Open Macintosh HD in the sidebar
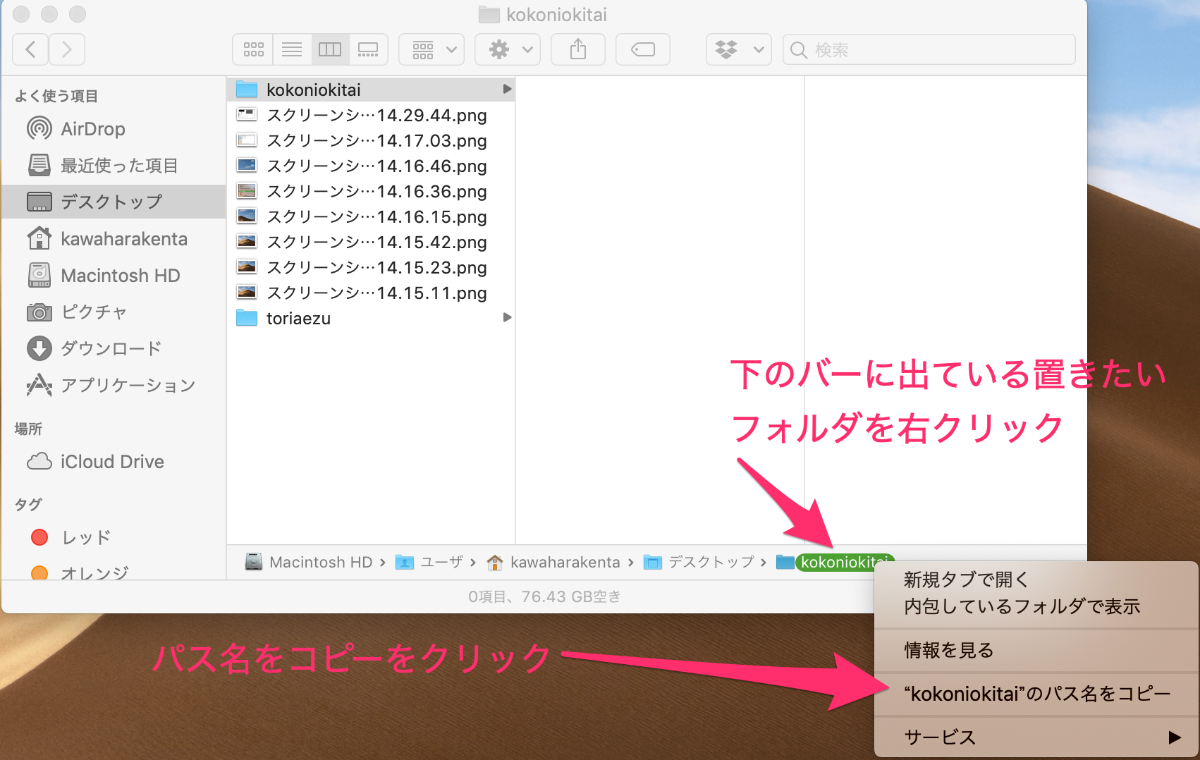The width and height of the screenshot is (1200, 760). (113, 275)
